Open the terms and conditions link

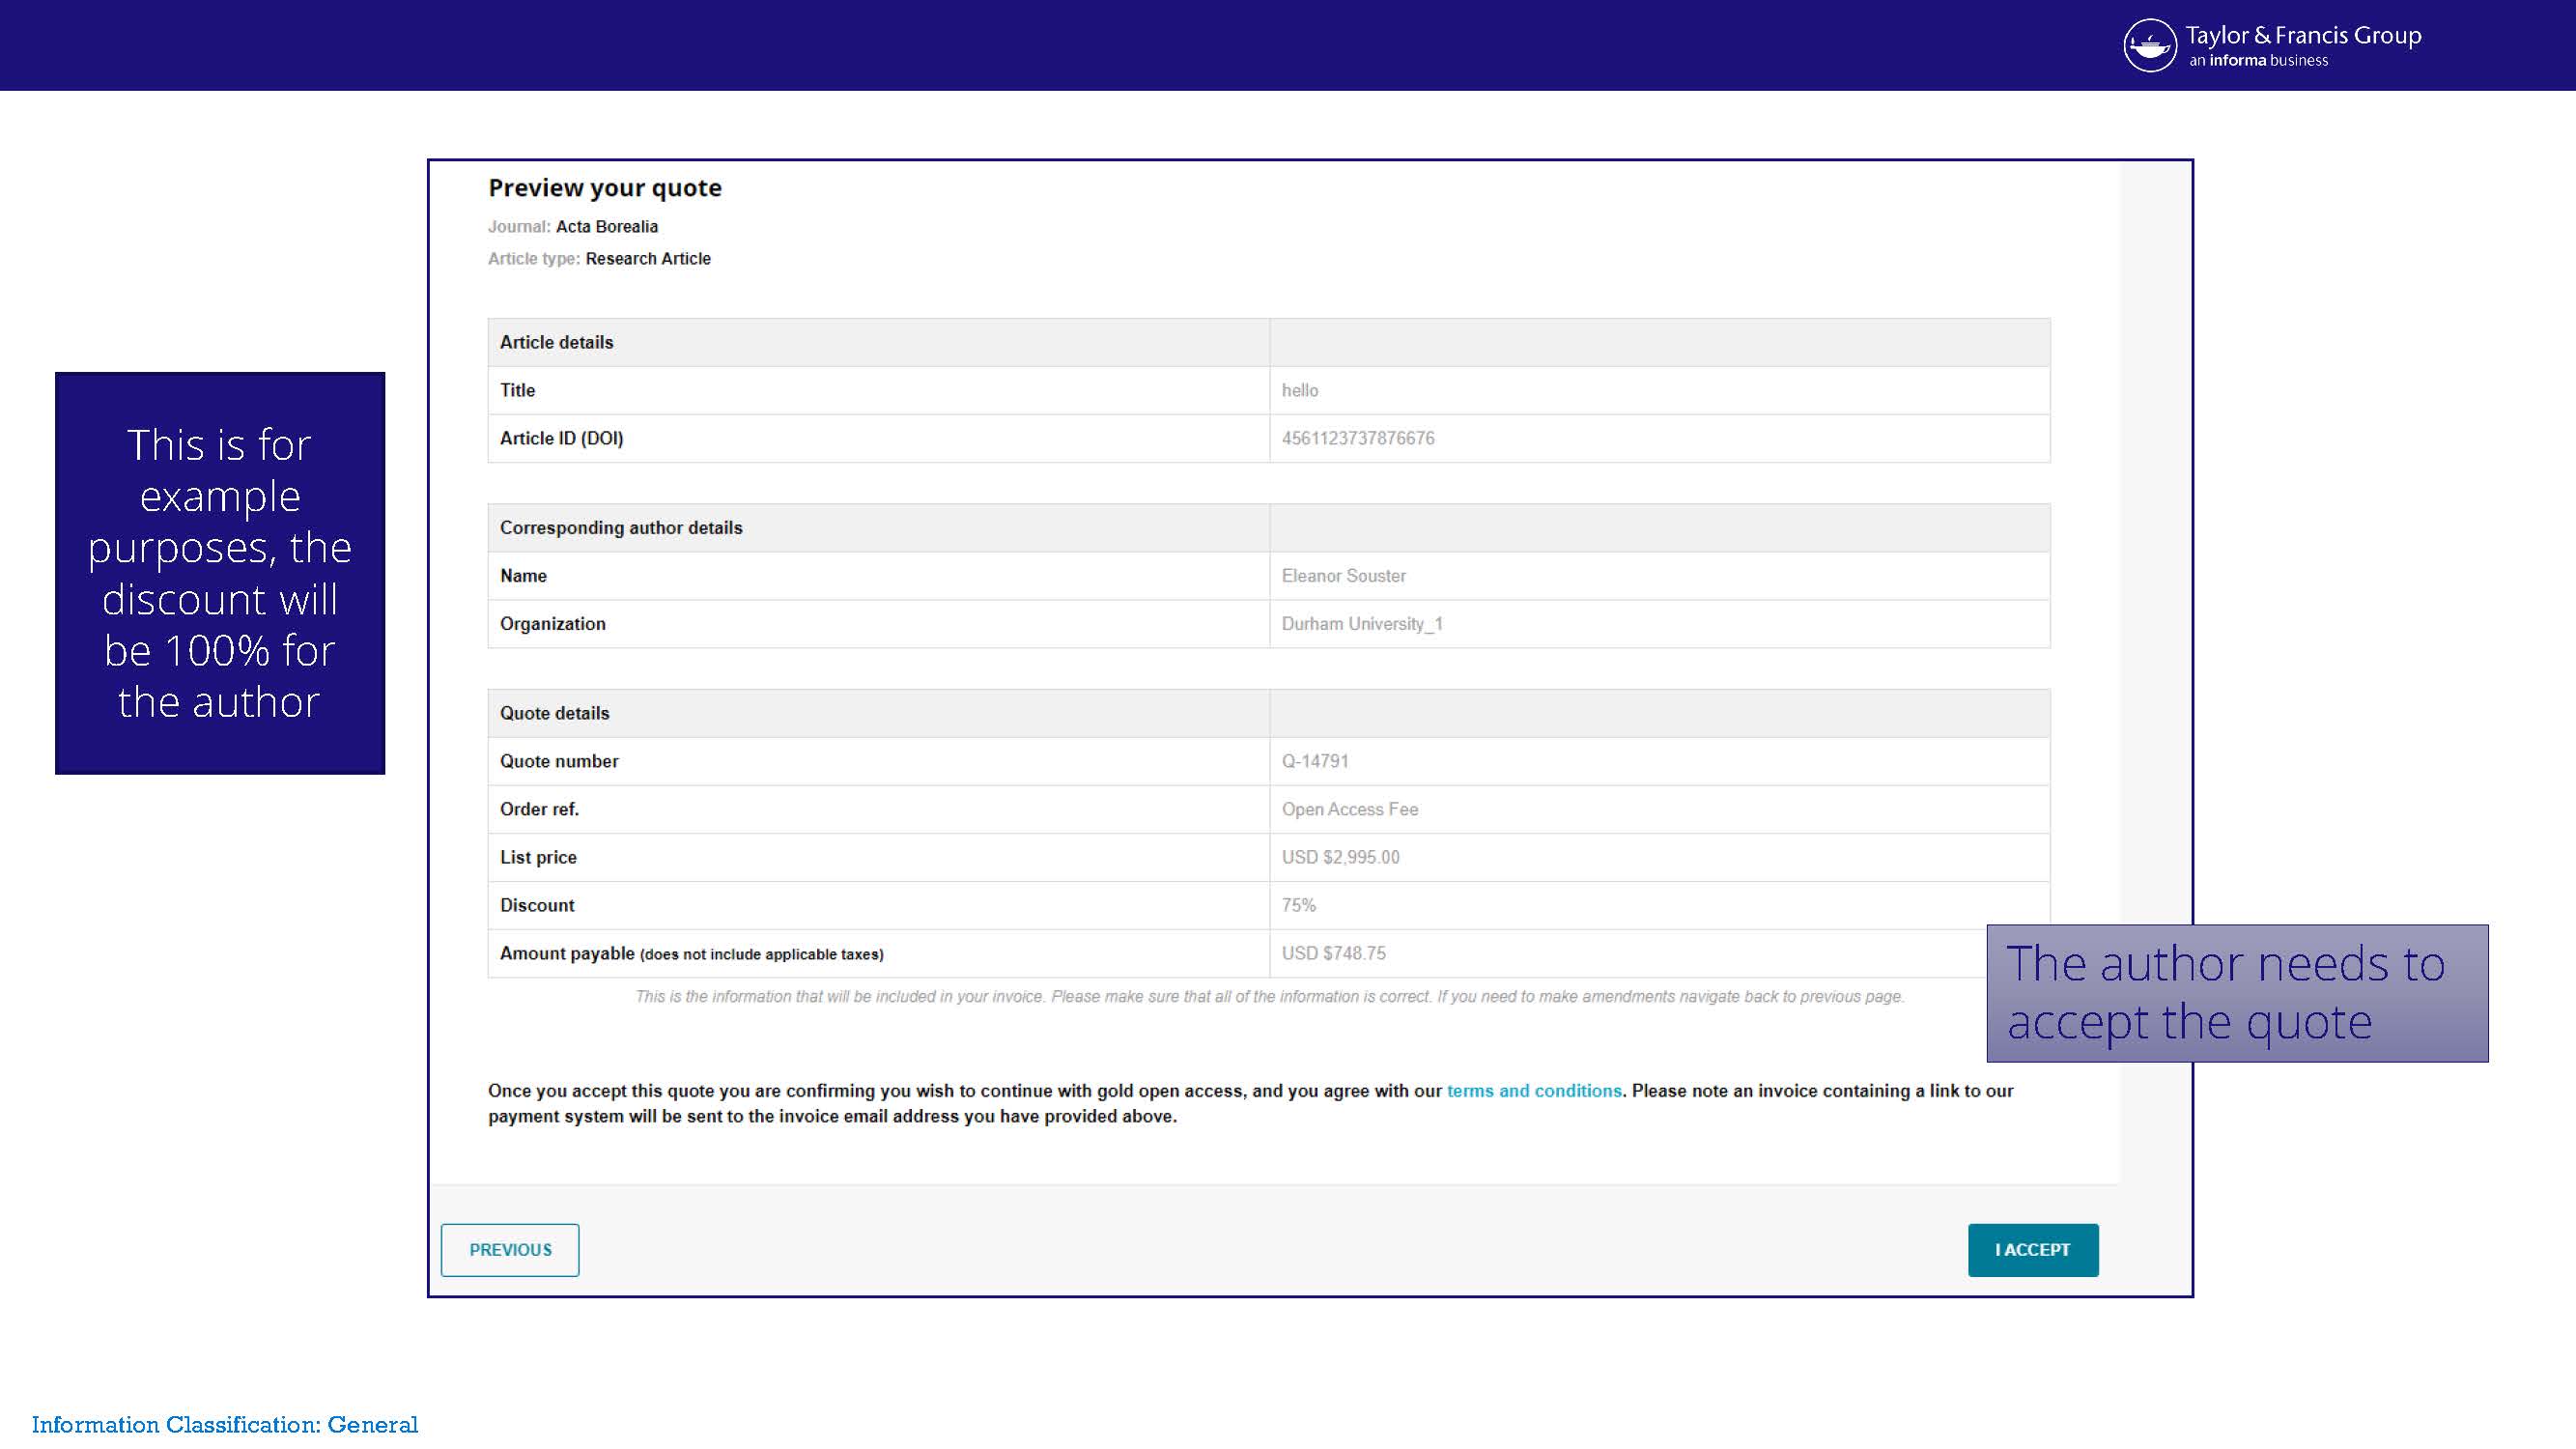coord(1534,1090)
